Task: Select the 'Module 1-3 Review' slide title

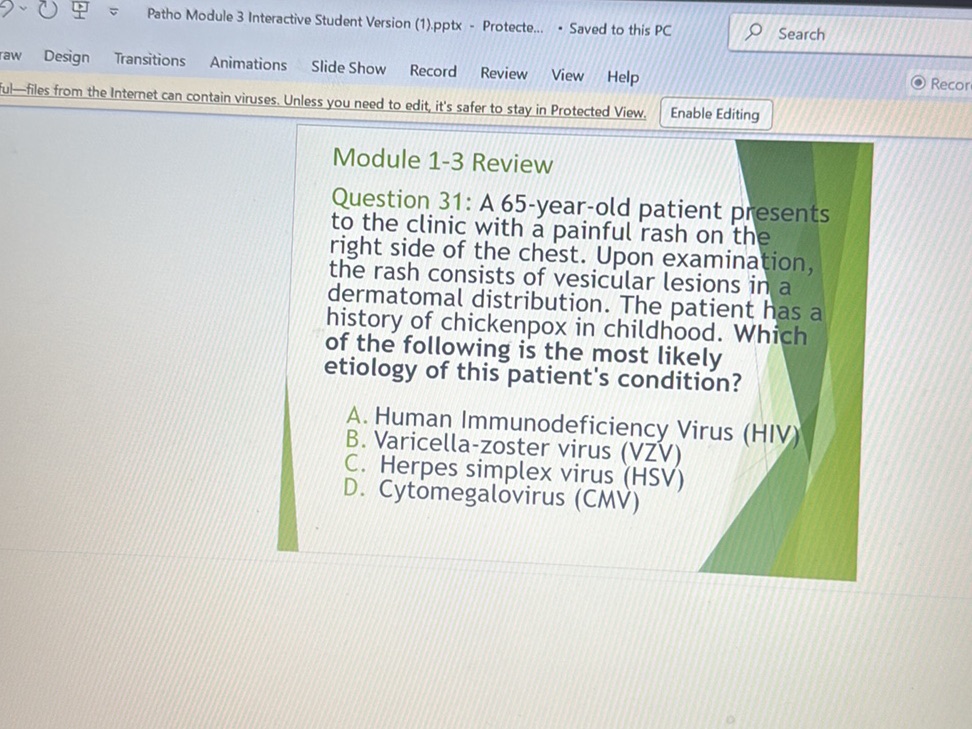Action: 442,161
